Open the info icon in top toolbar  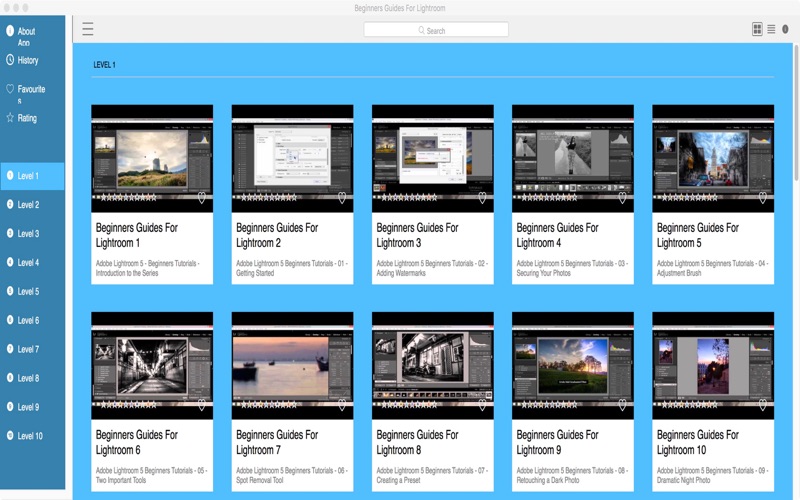tap(785, 29)
